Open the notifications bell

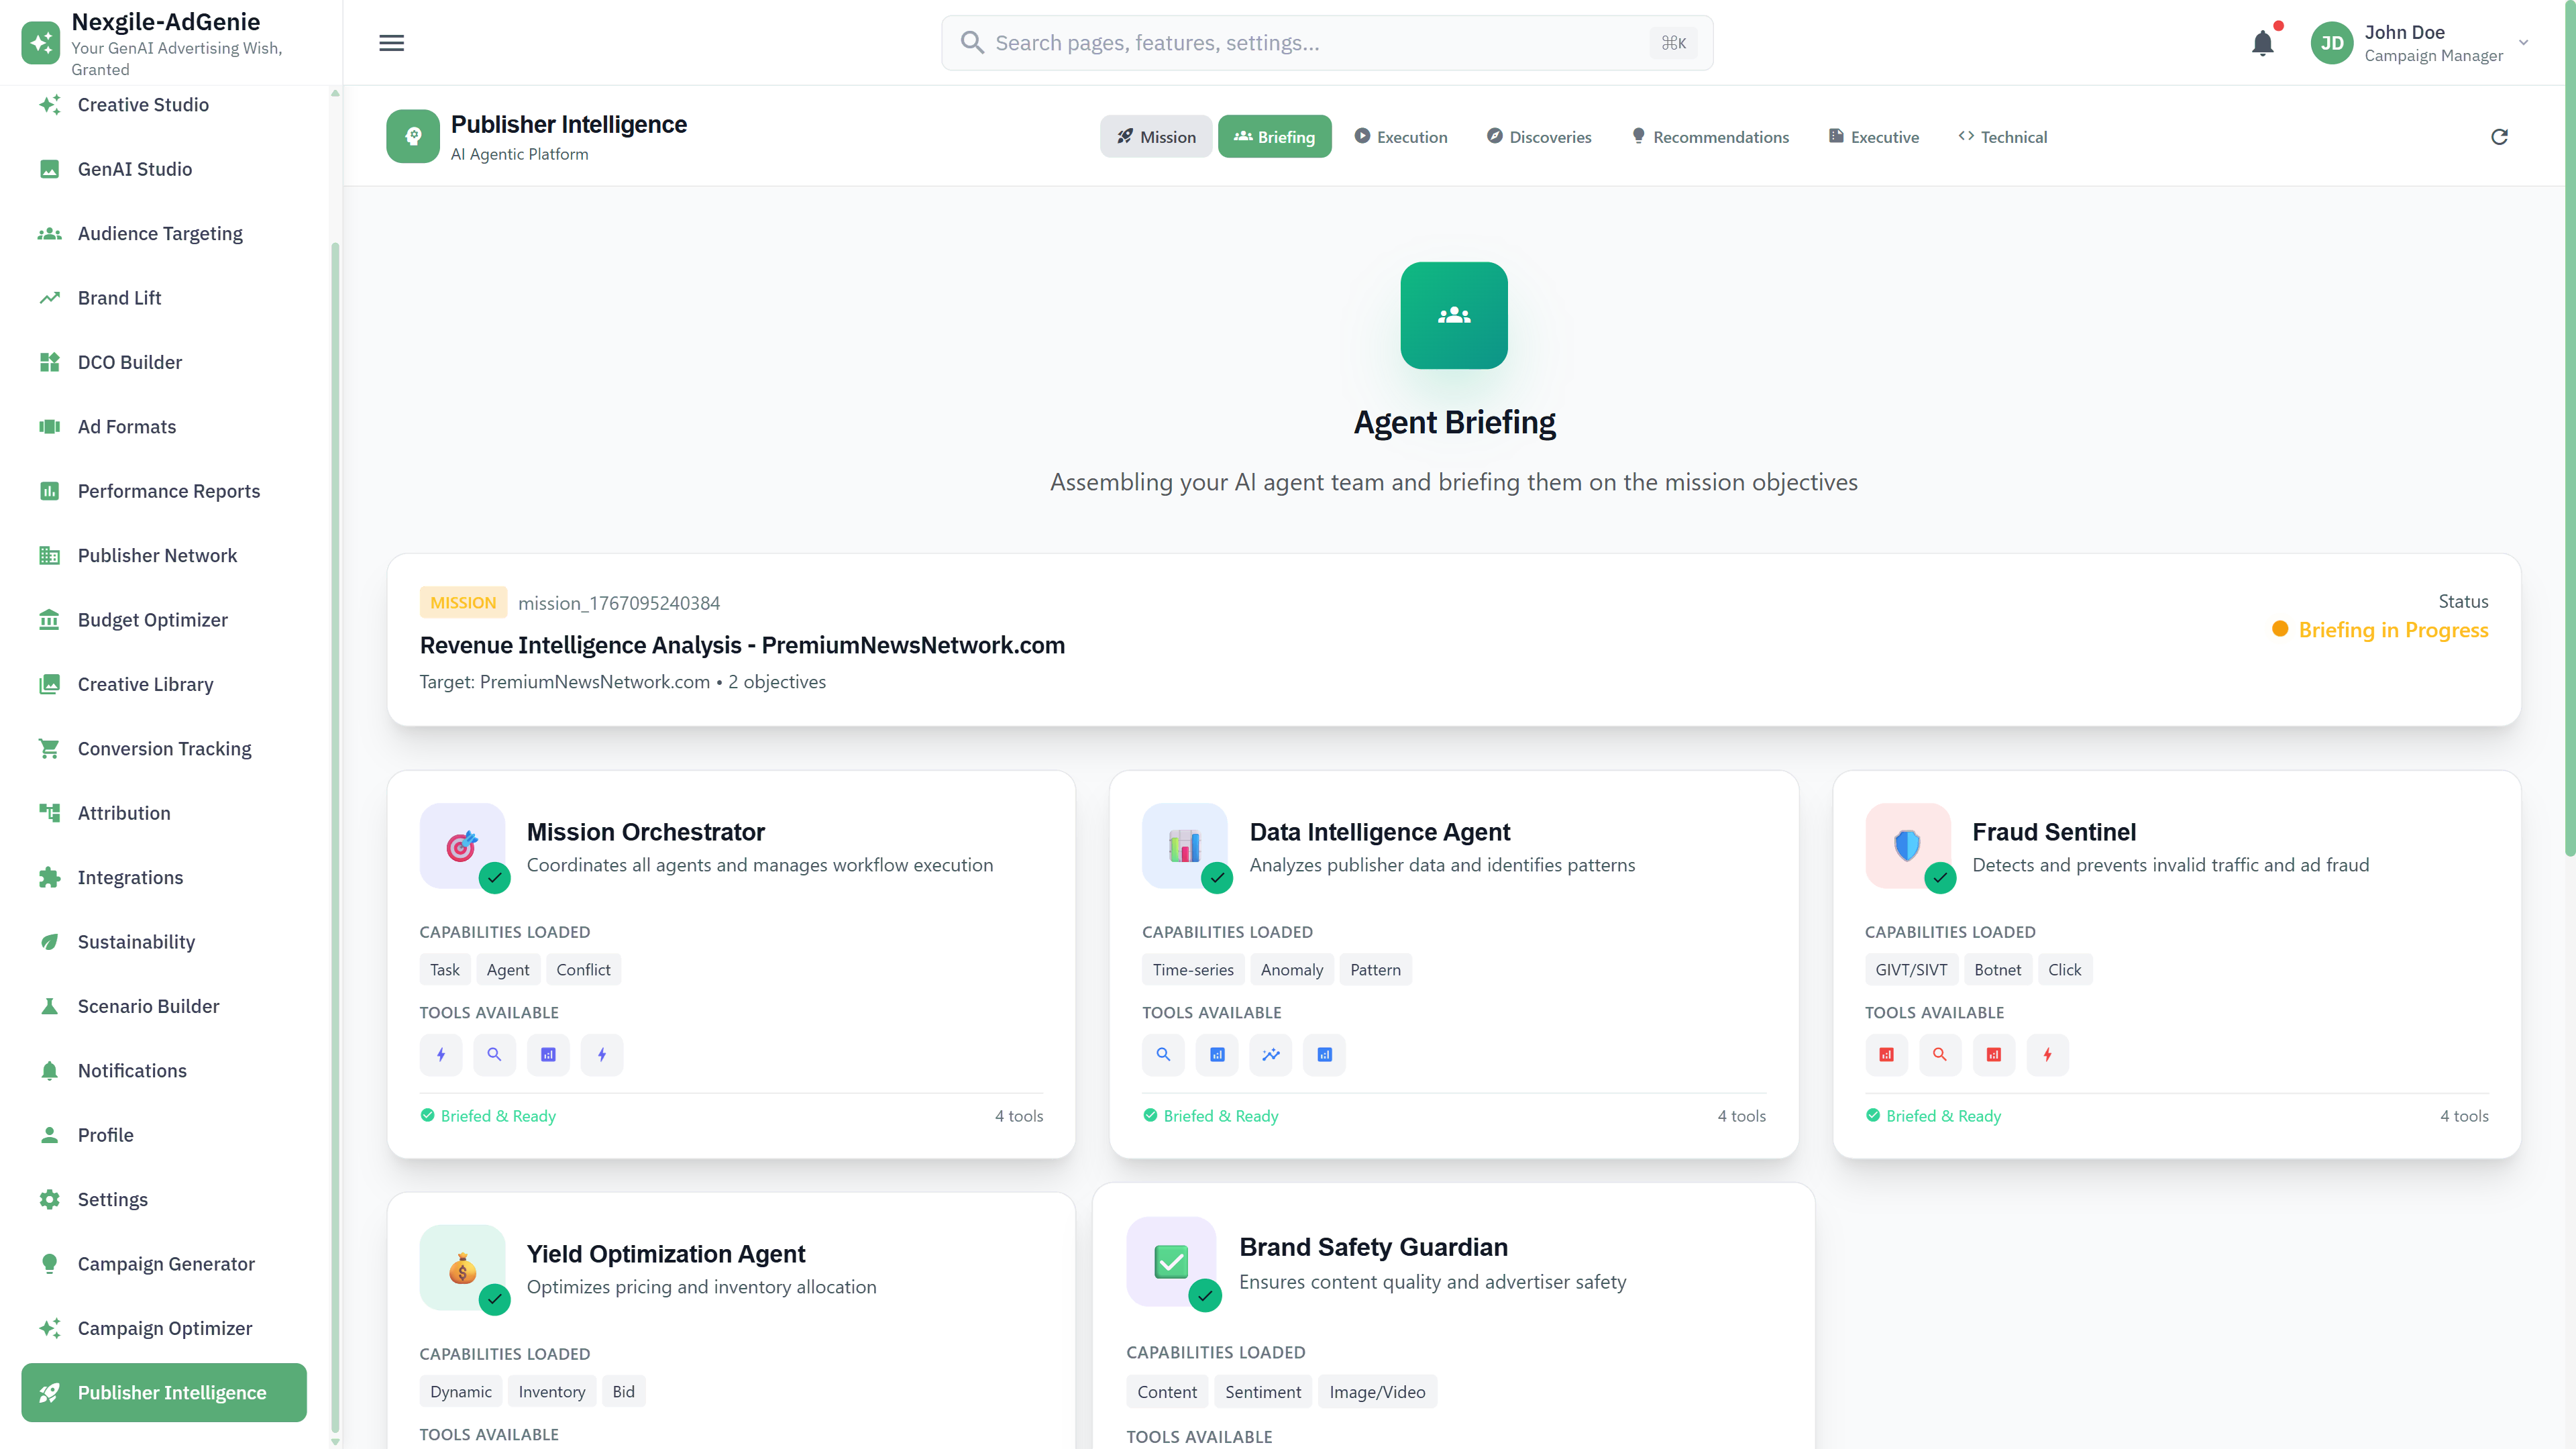point(2263,42)
